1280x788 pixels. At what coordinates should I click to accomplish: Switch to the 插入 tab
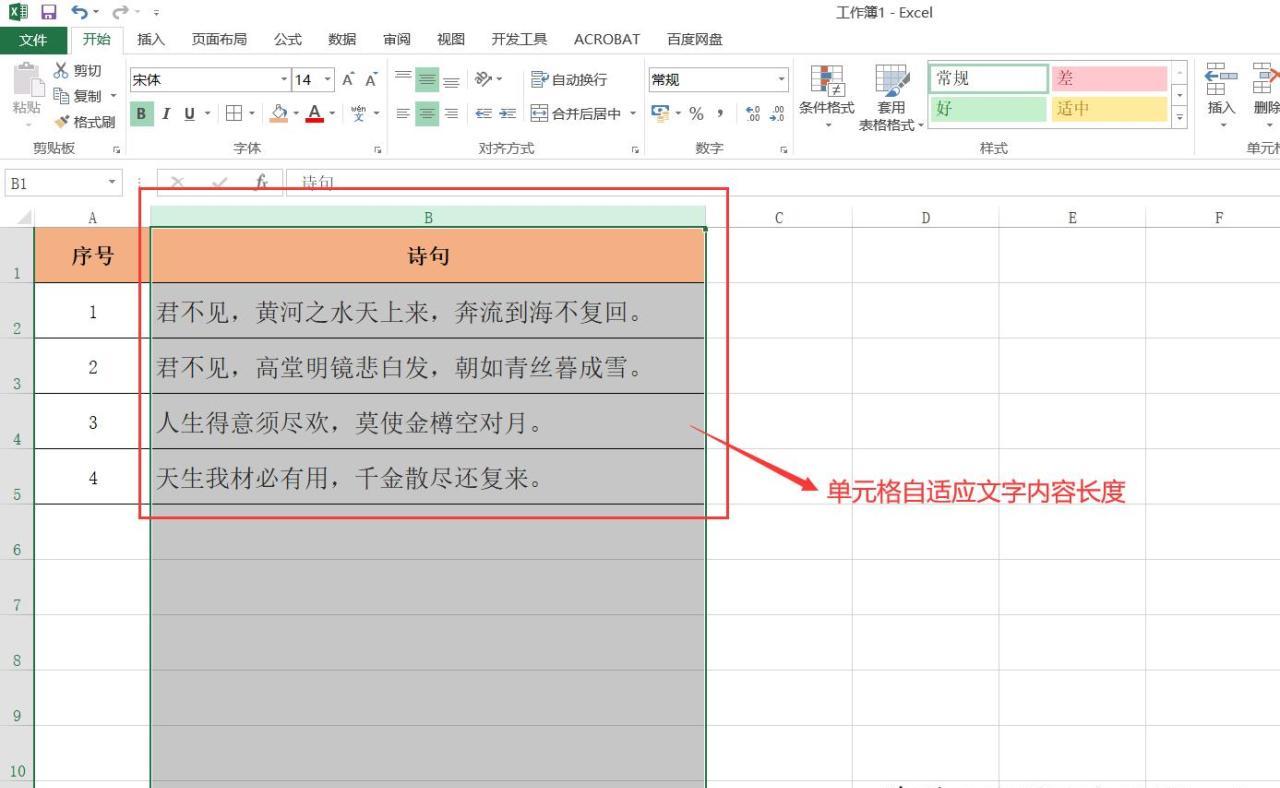point(151,39)
